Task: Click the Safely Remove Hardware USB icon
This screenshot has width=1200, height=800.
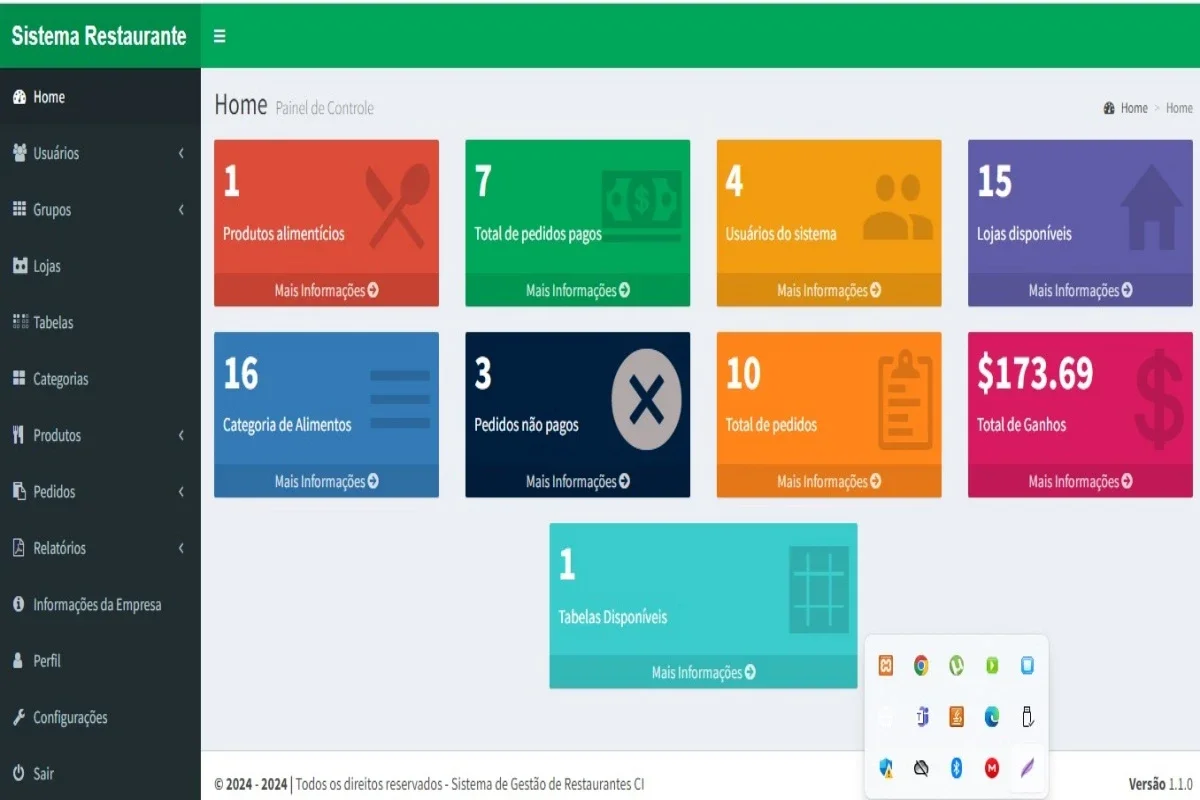Action: pos(1027,716)
